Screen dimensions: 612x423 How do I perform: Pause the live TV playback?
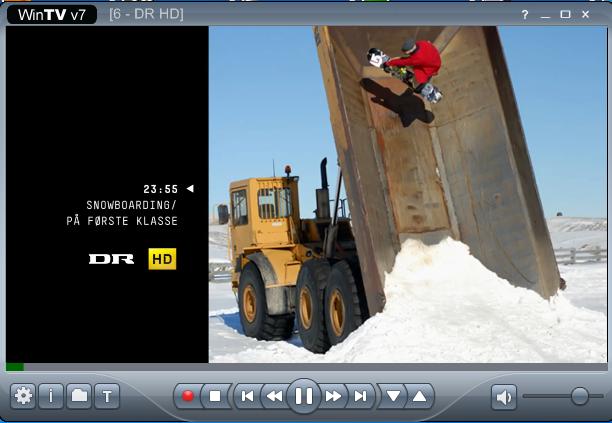pos(304,396)
